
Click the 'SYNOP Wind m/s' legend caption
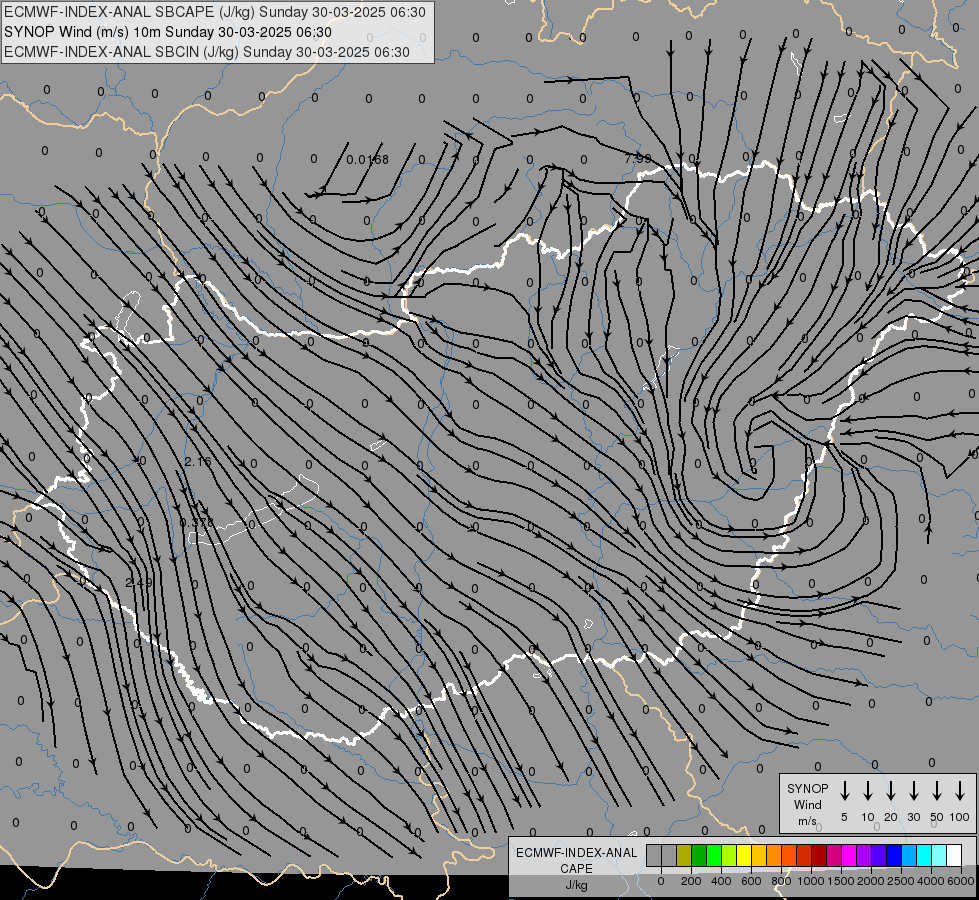point(807,804)
